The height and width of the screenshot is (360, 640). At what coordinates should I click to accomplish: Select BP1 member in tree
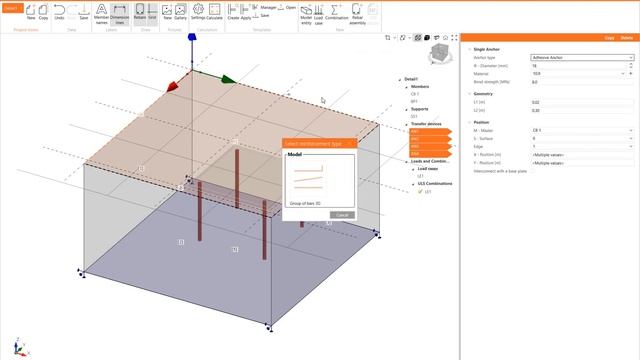(414, 102)
